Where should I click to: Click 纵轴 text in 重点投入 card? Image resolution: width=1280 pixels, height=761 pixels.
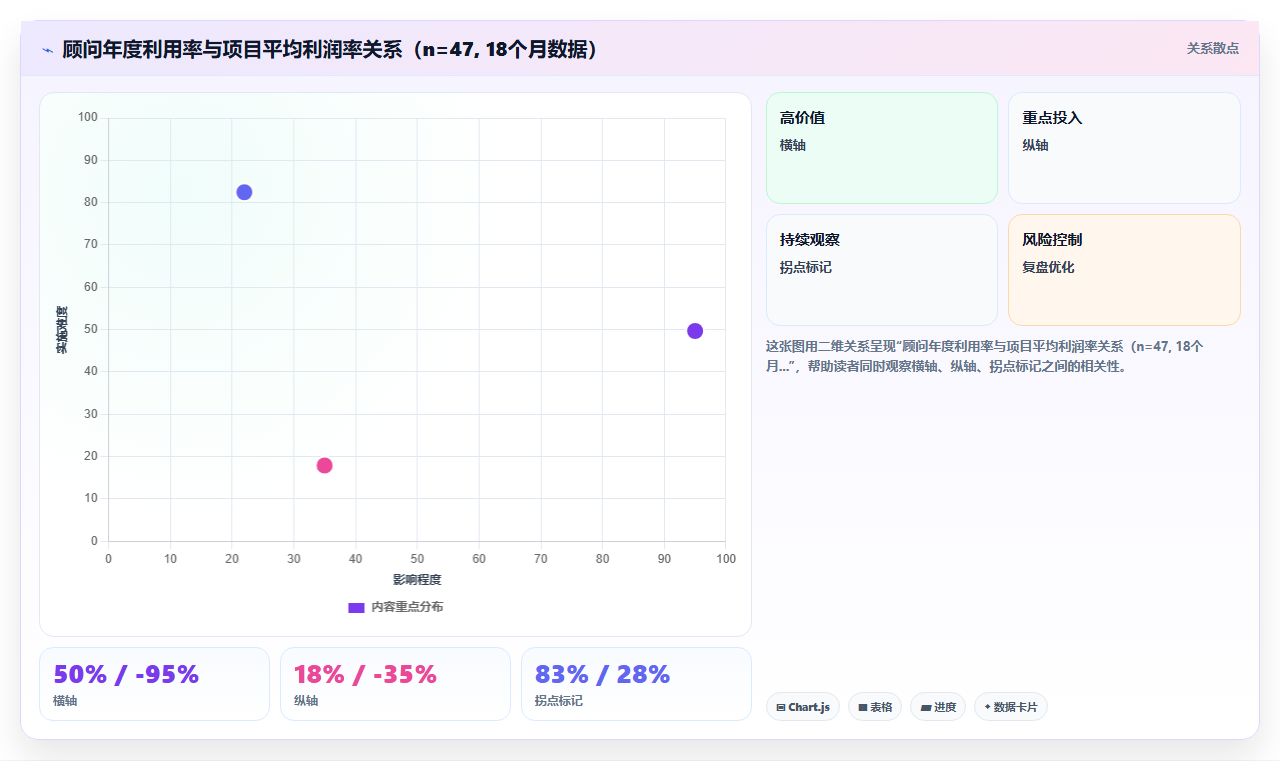[1035, 146]
